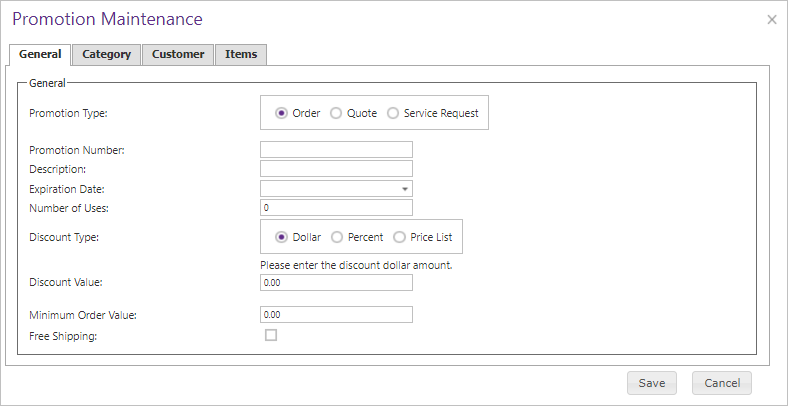The height and width of the screenshot is (406, 788).
Task: Click the Number of Uses field
Action: pos(336,208)
